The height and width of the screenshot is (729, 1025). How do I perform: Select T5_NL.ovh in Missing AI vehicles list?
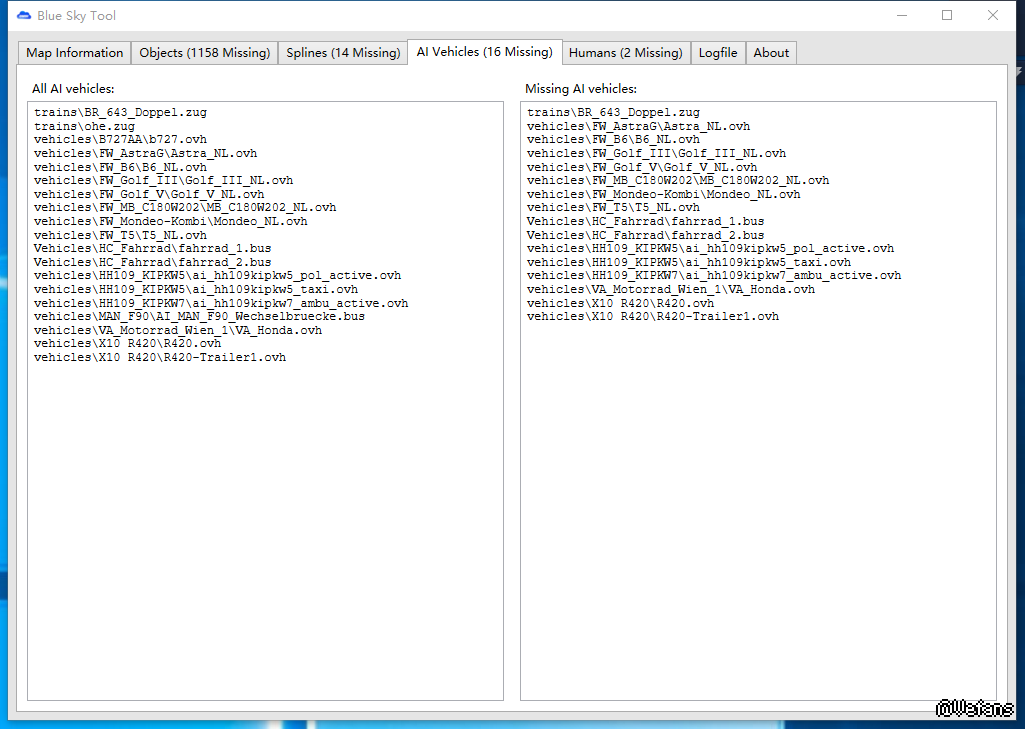click(x=613, y=207)
